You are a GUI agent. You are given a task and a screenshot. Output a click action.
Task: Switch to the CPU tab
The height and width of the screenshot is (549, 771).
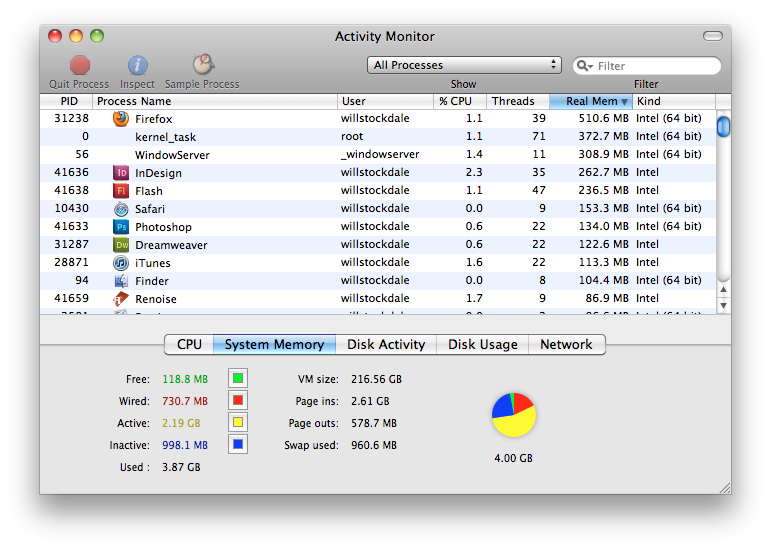pyautogui.click(x=189, y=344)
